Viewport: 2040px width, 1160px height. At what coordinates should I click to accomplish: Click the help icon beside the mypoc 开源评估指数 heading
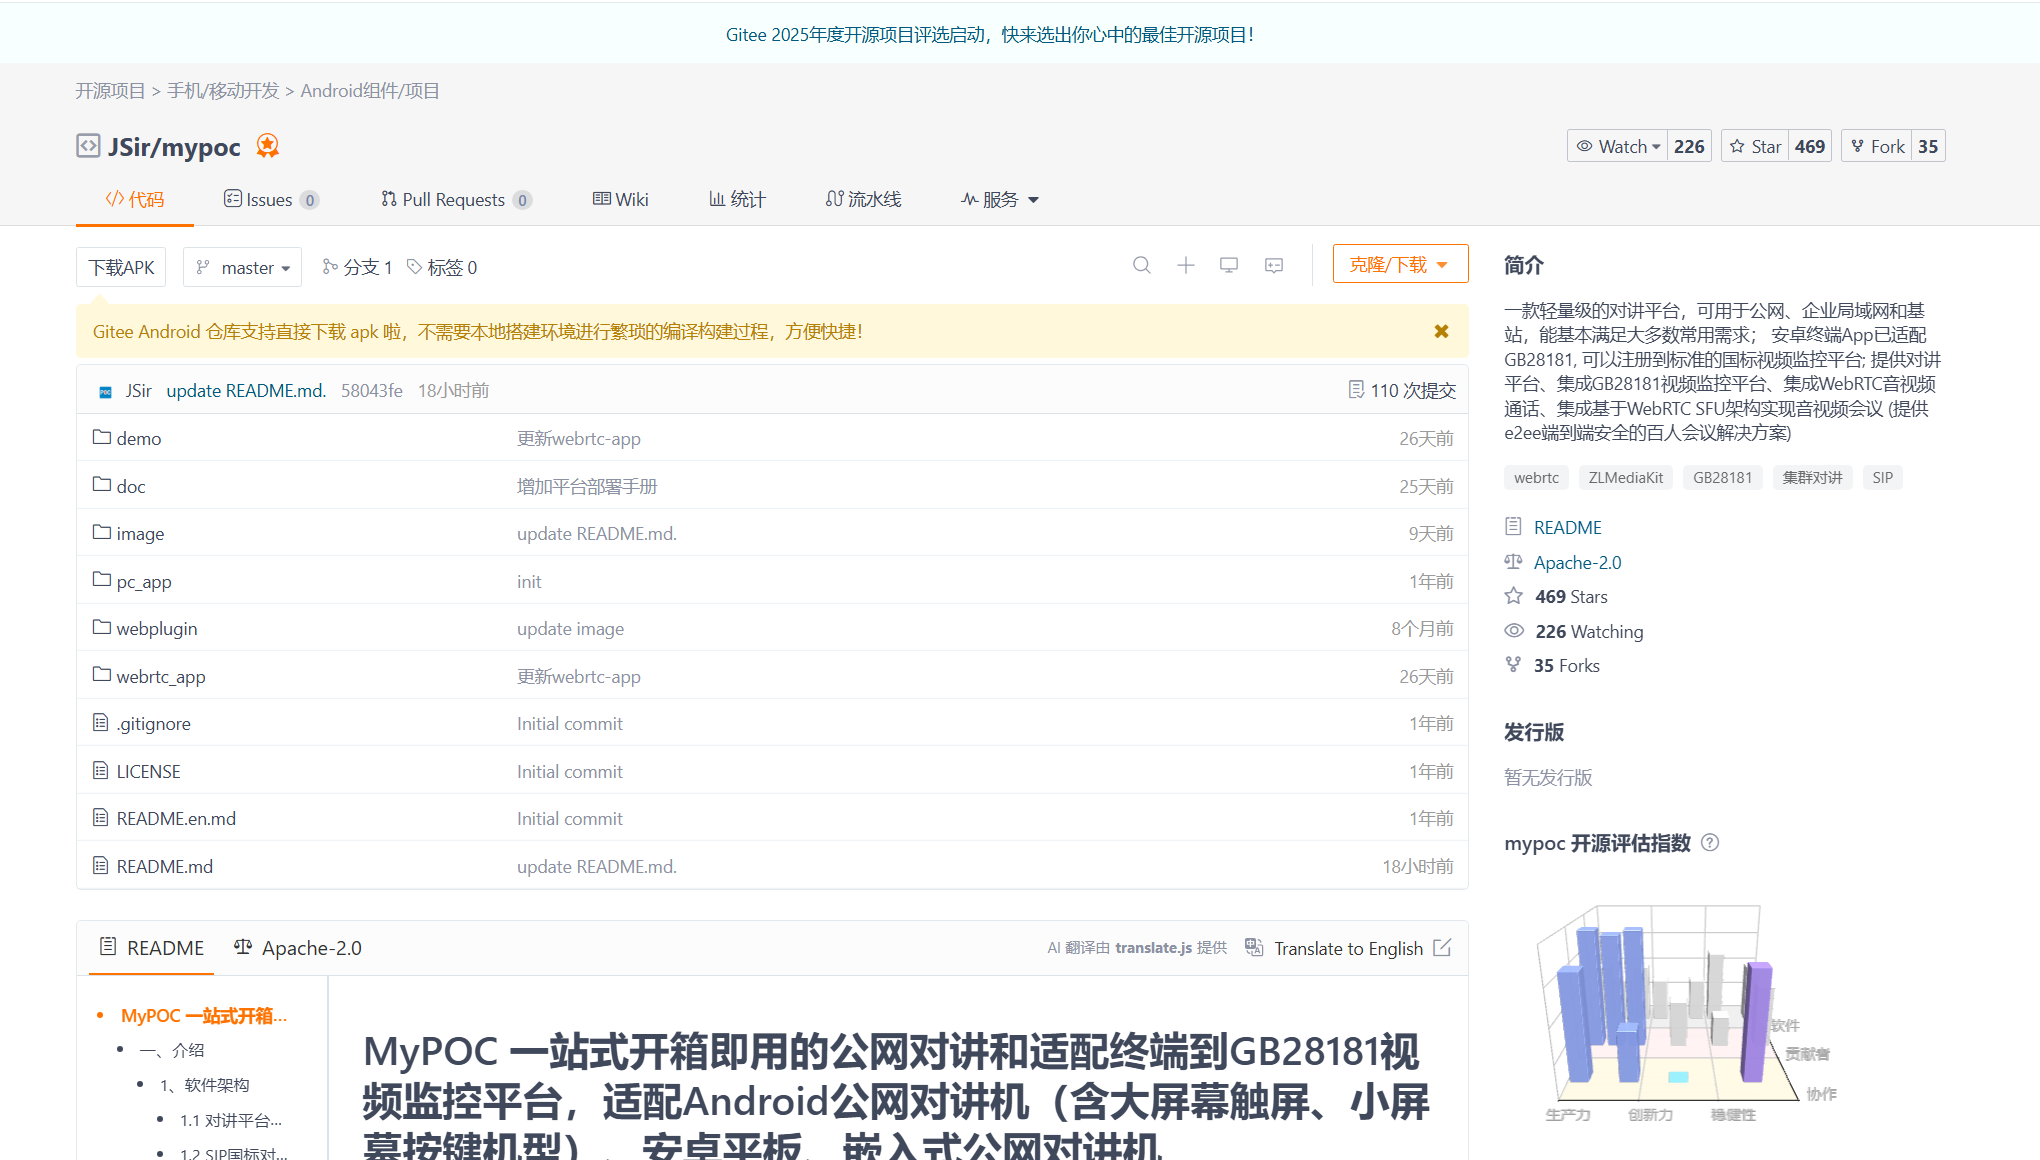click(x=1710, y=842)
